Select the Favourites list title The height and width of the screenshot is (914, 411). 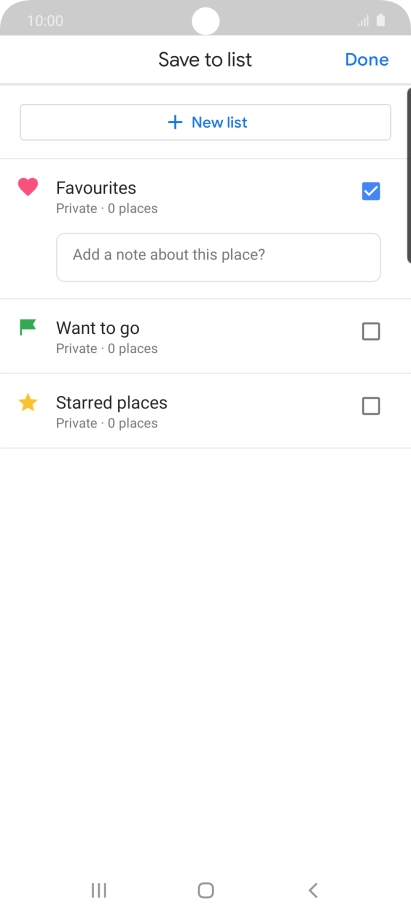96,188
